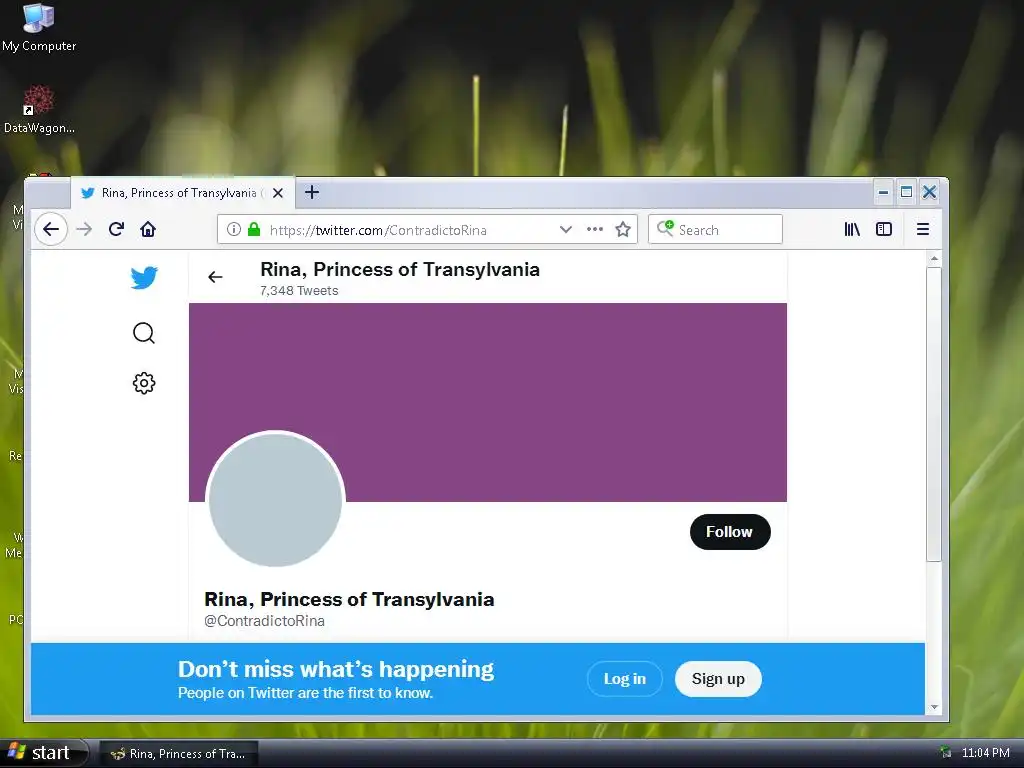Viewport: 1024px width, 768px height.
Task: Click system tray network icon
Action: pos(945,752)
